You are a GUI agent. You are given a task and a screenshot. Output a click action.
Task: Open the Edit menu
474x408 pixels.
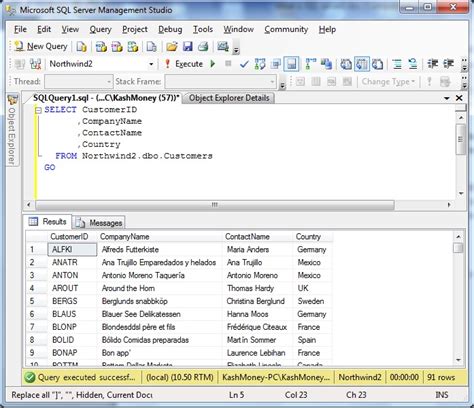[44, 29]
